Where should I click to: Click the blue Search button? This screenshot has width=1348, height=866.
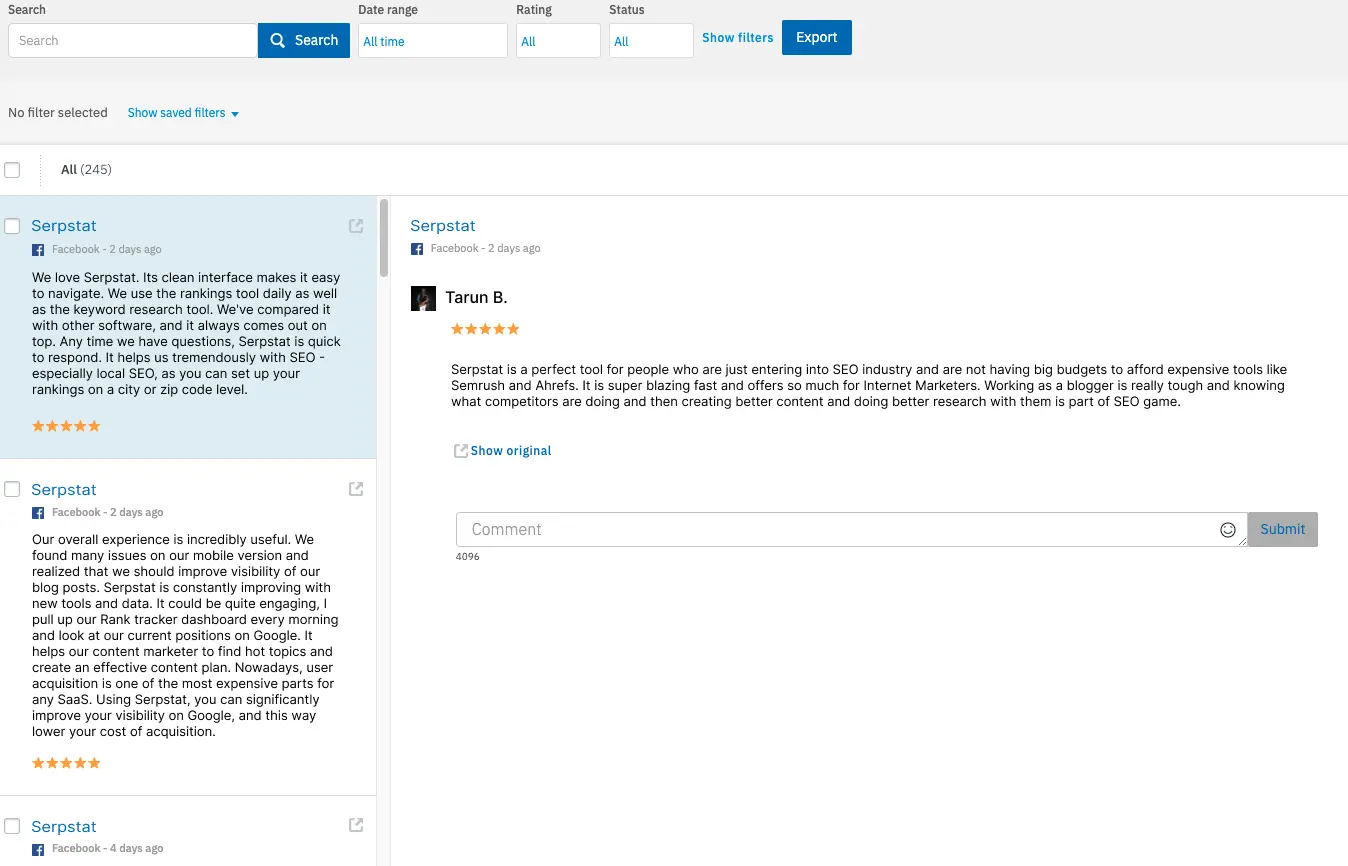tap(304, 40)
